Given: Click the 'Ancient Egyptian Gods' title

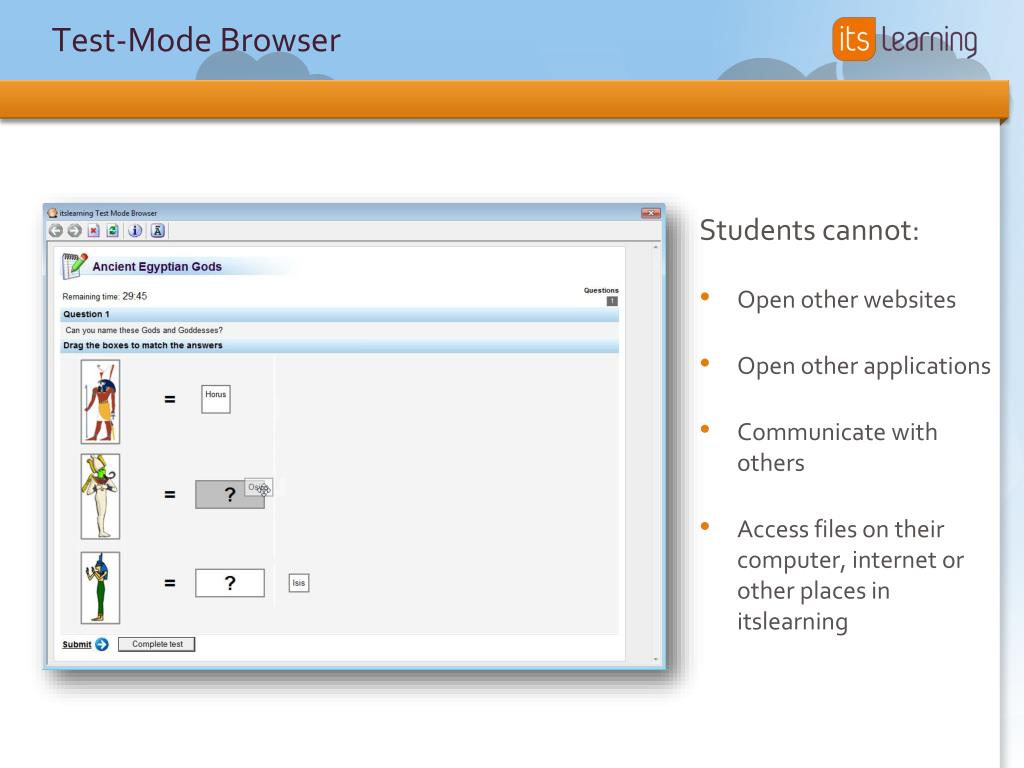Looking at the screenshot, I should coord(157,266).
